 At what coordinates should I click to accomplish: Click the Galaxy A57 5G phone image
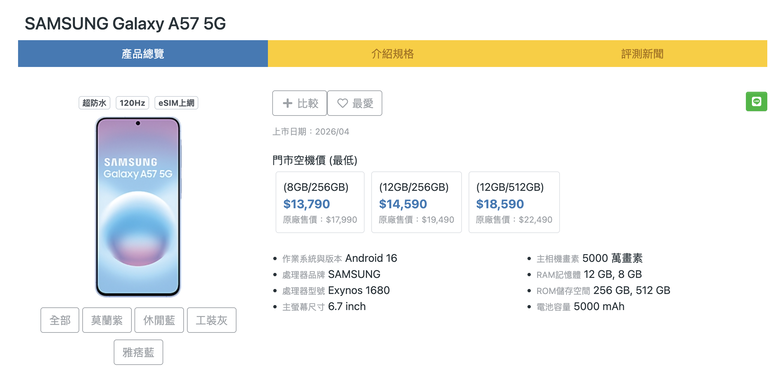click(x=138, y=207)
